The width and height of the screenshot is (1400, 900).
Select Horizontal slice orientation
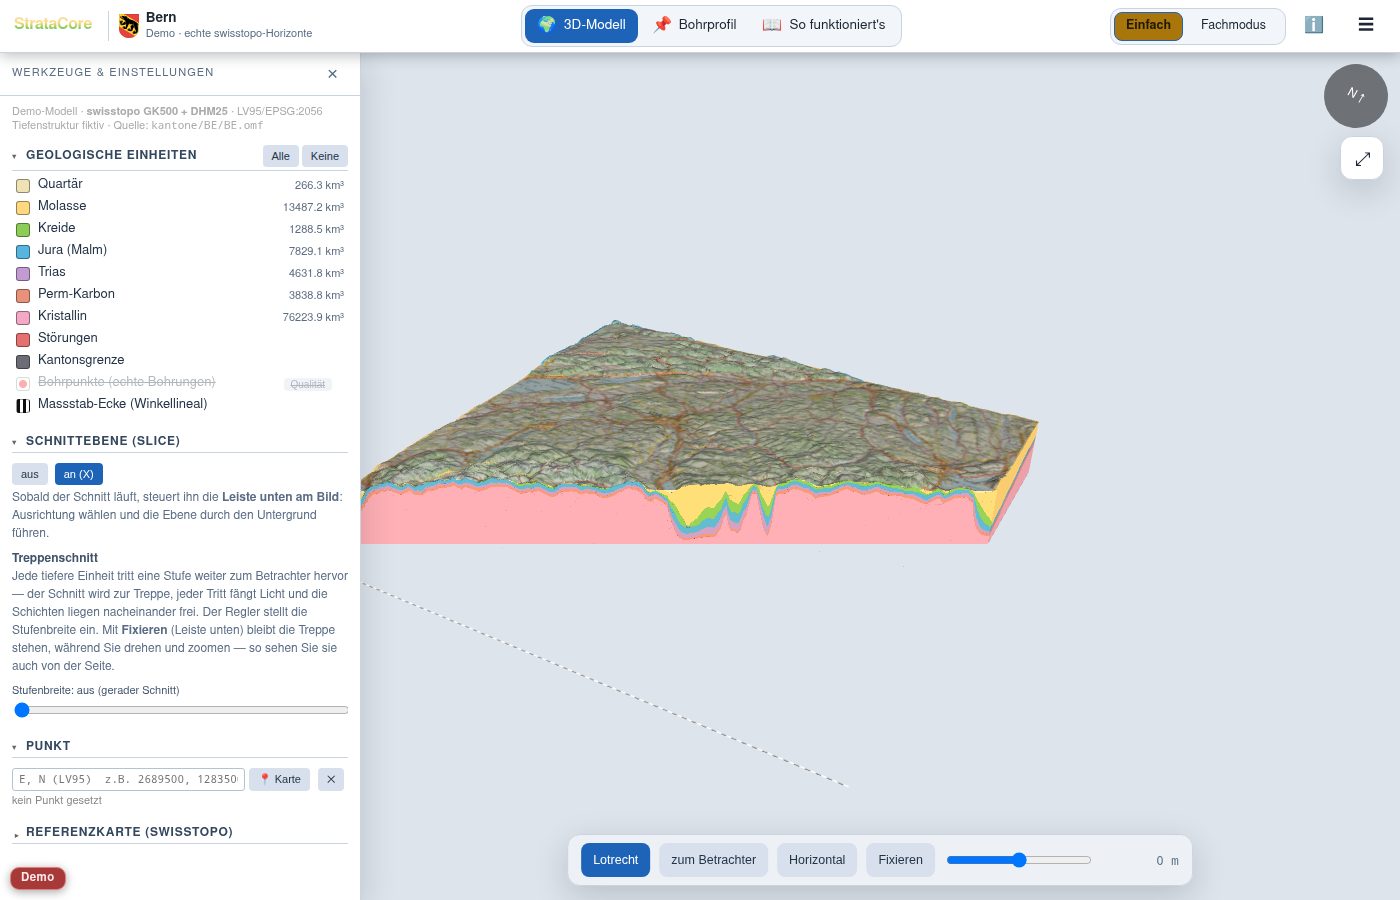coord(817,860)
